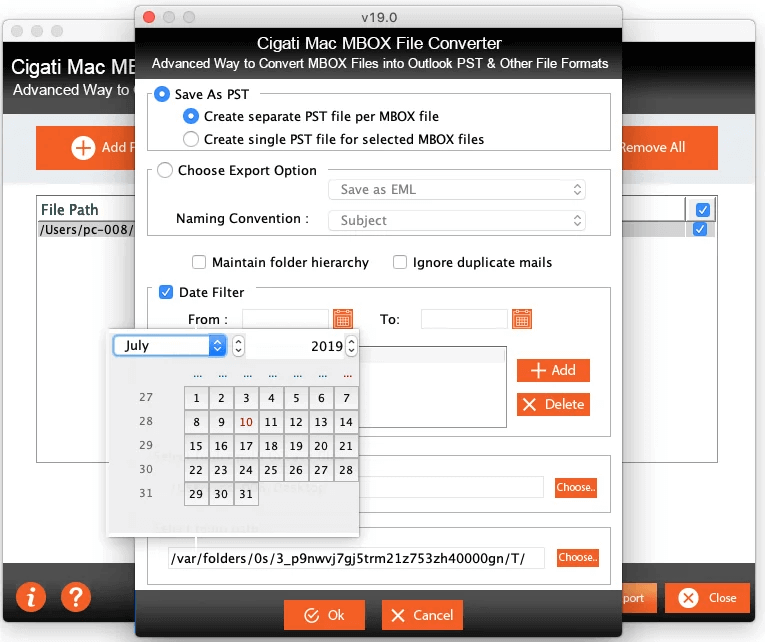The width and height of the screenshot is (765, 642).
Task: Click the Ok button
Action: (324, 615)
